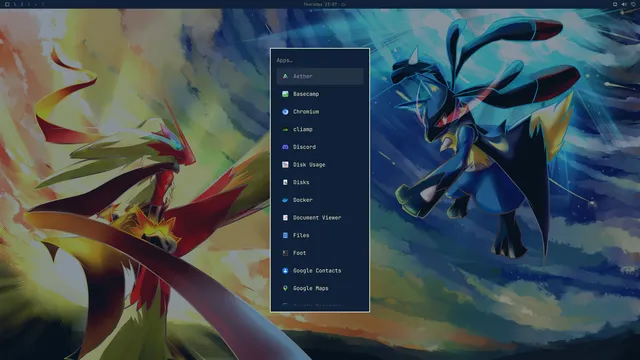The width and height of the screenshot is (640, 360).
Task: Open the Basecamp app entry
Action: [320, 94]
